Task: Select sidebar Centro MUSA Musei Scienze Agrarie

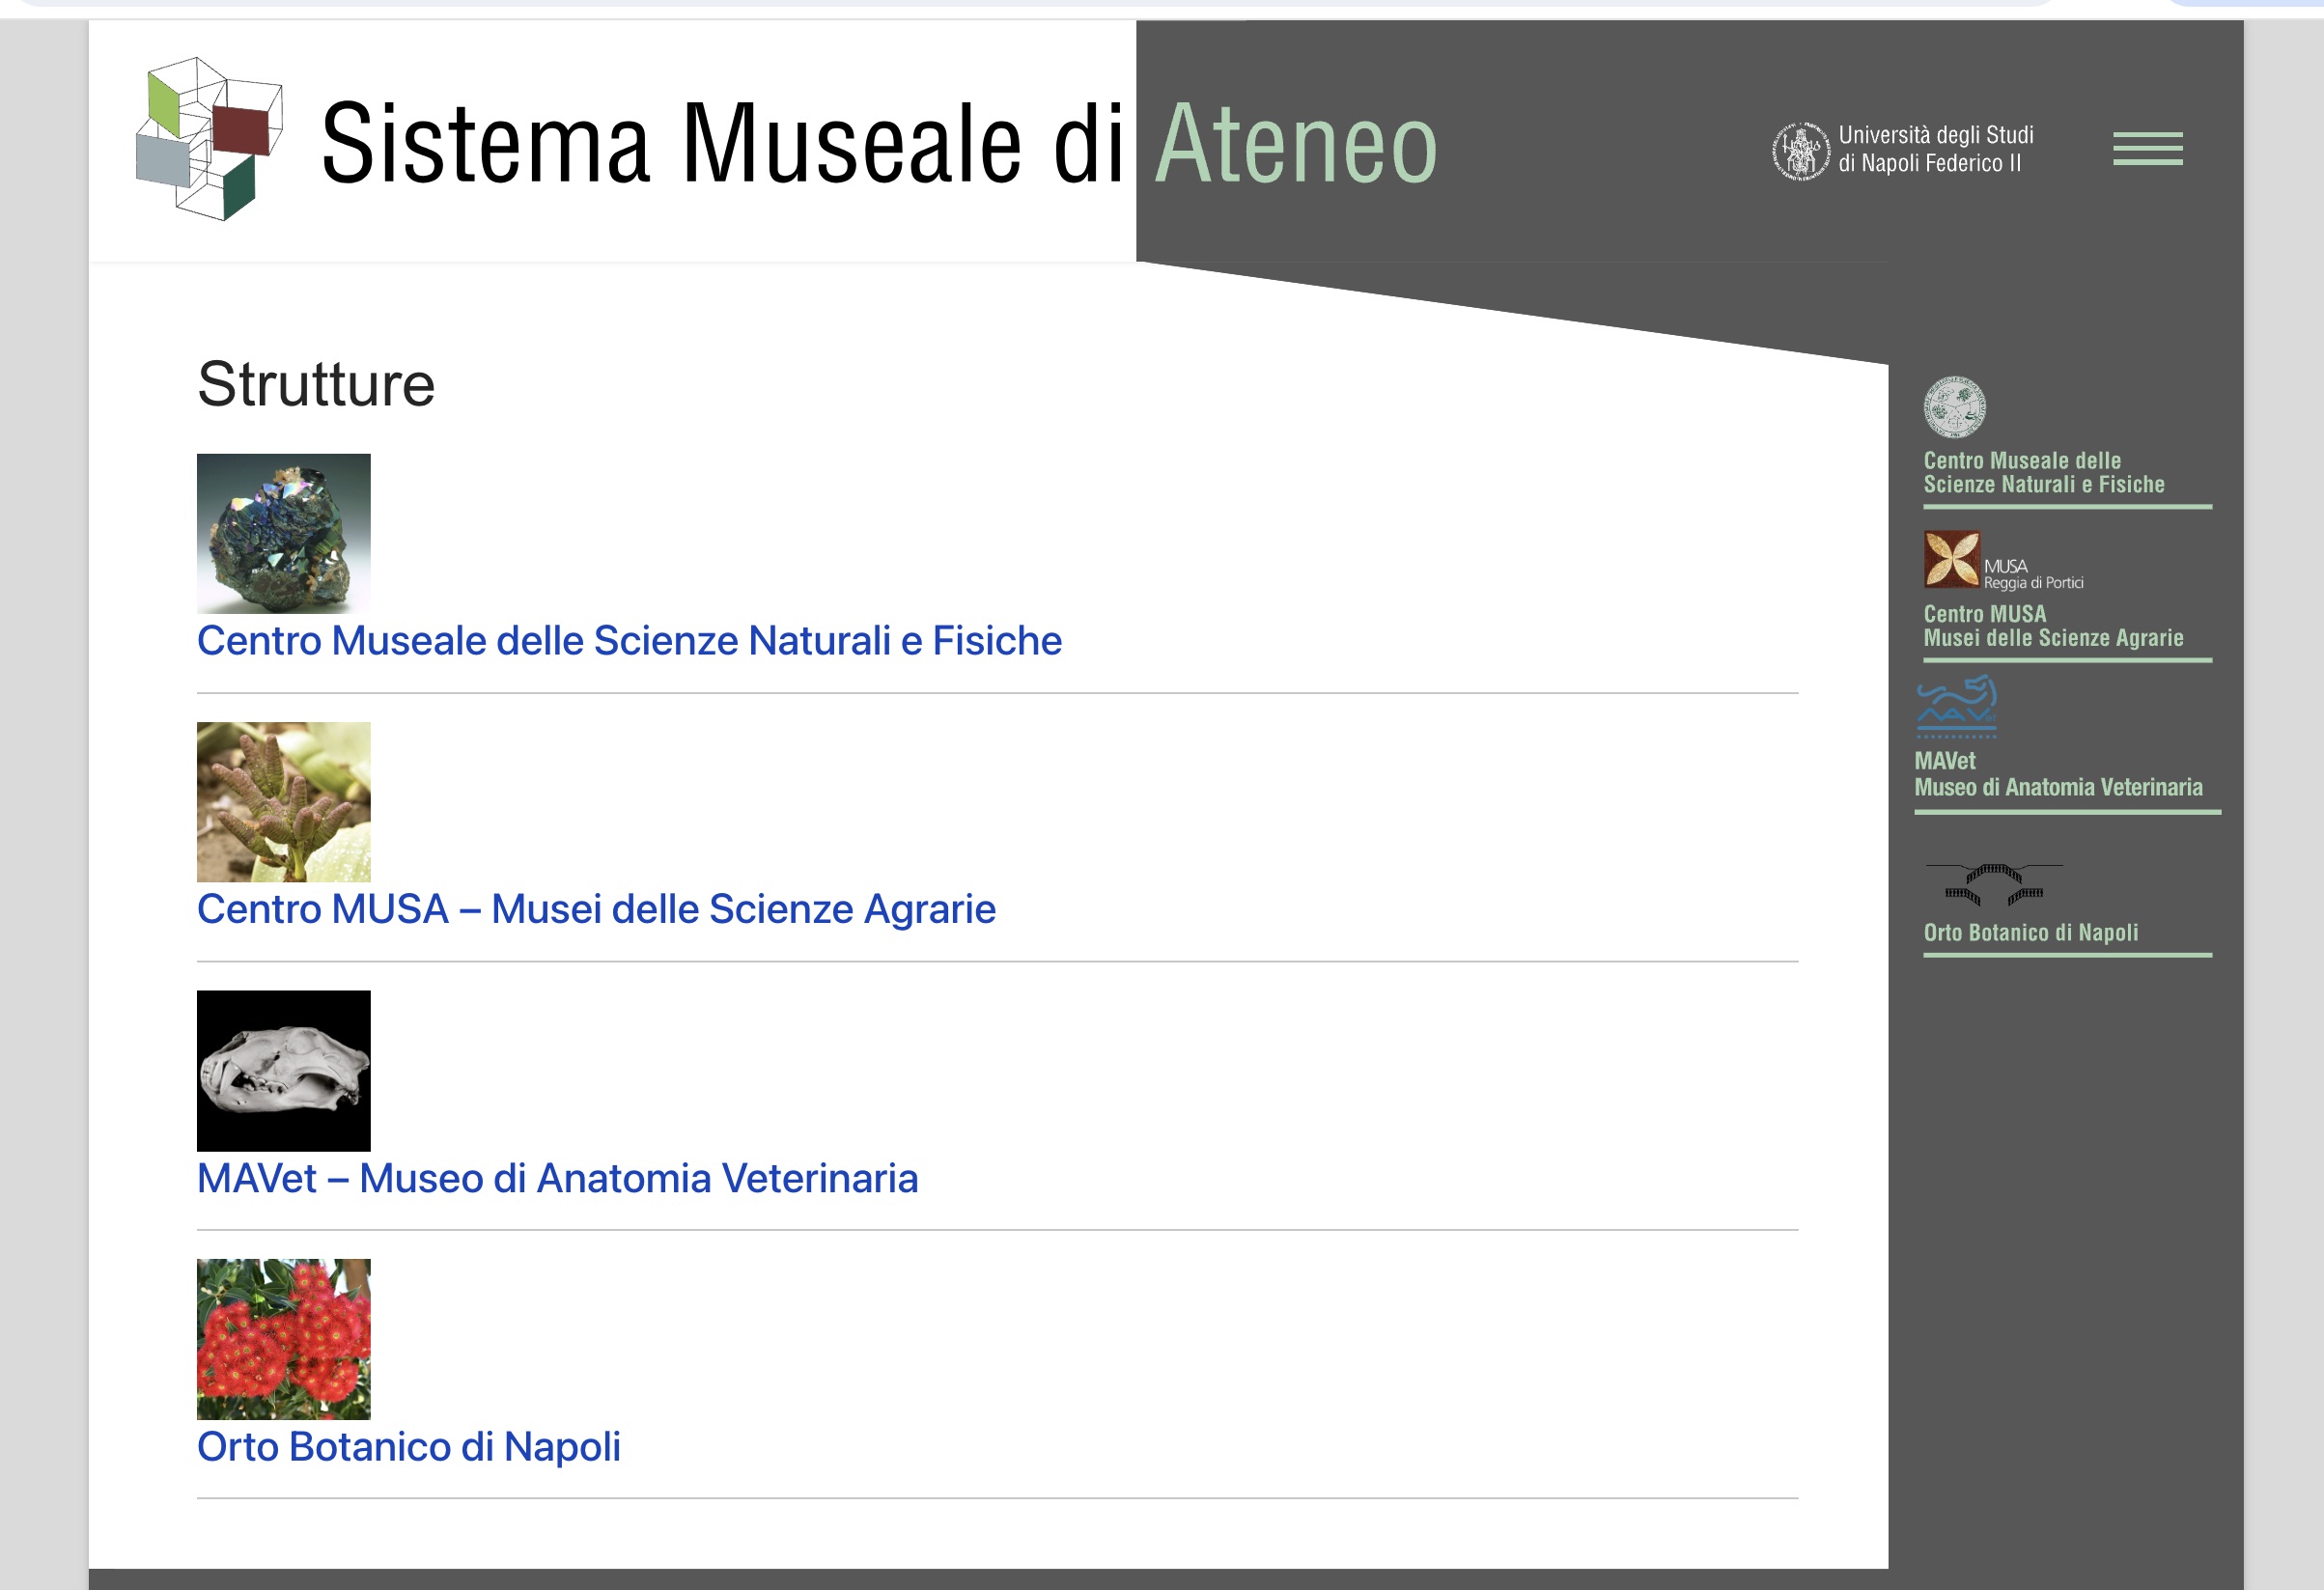Action: [x=2052, y=626]
